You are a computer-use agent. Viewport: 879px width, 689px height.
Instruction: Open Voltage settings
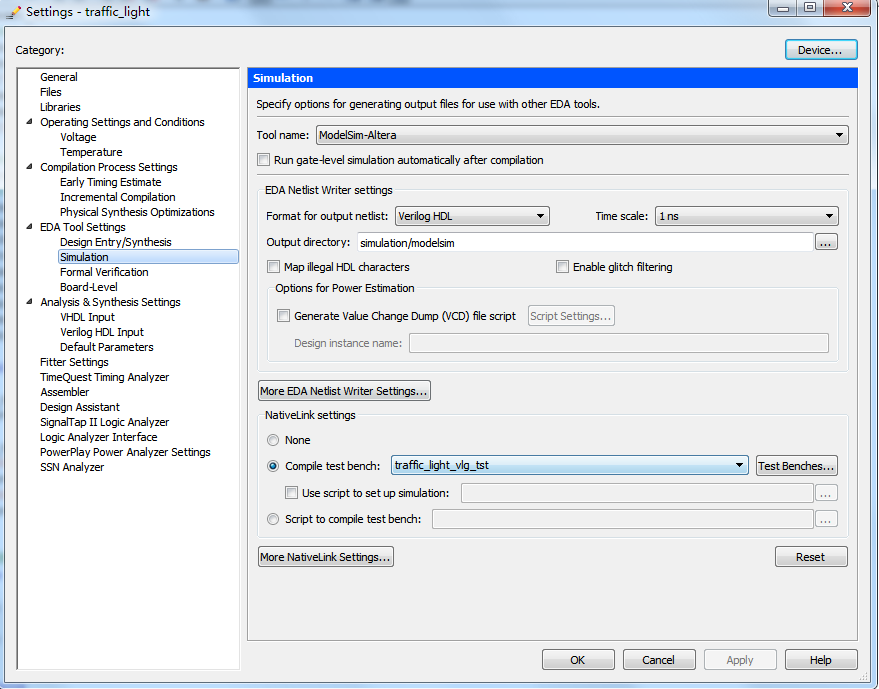[x=78, y=137]
